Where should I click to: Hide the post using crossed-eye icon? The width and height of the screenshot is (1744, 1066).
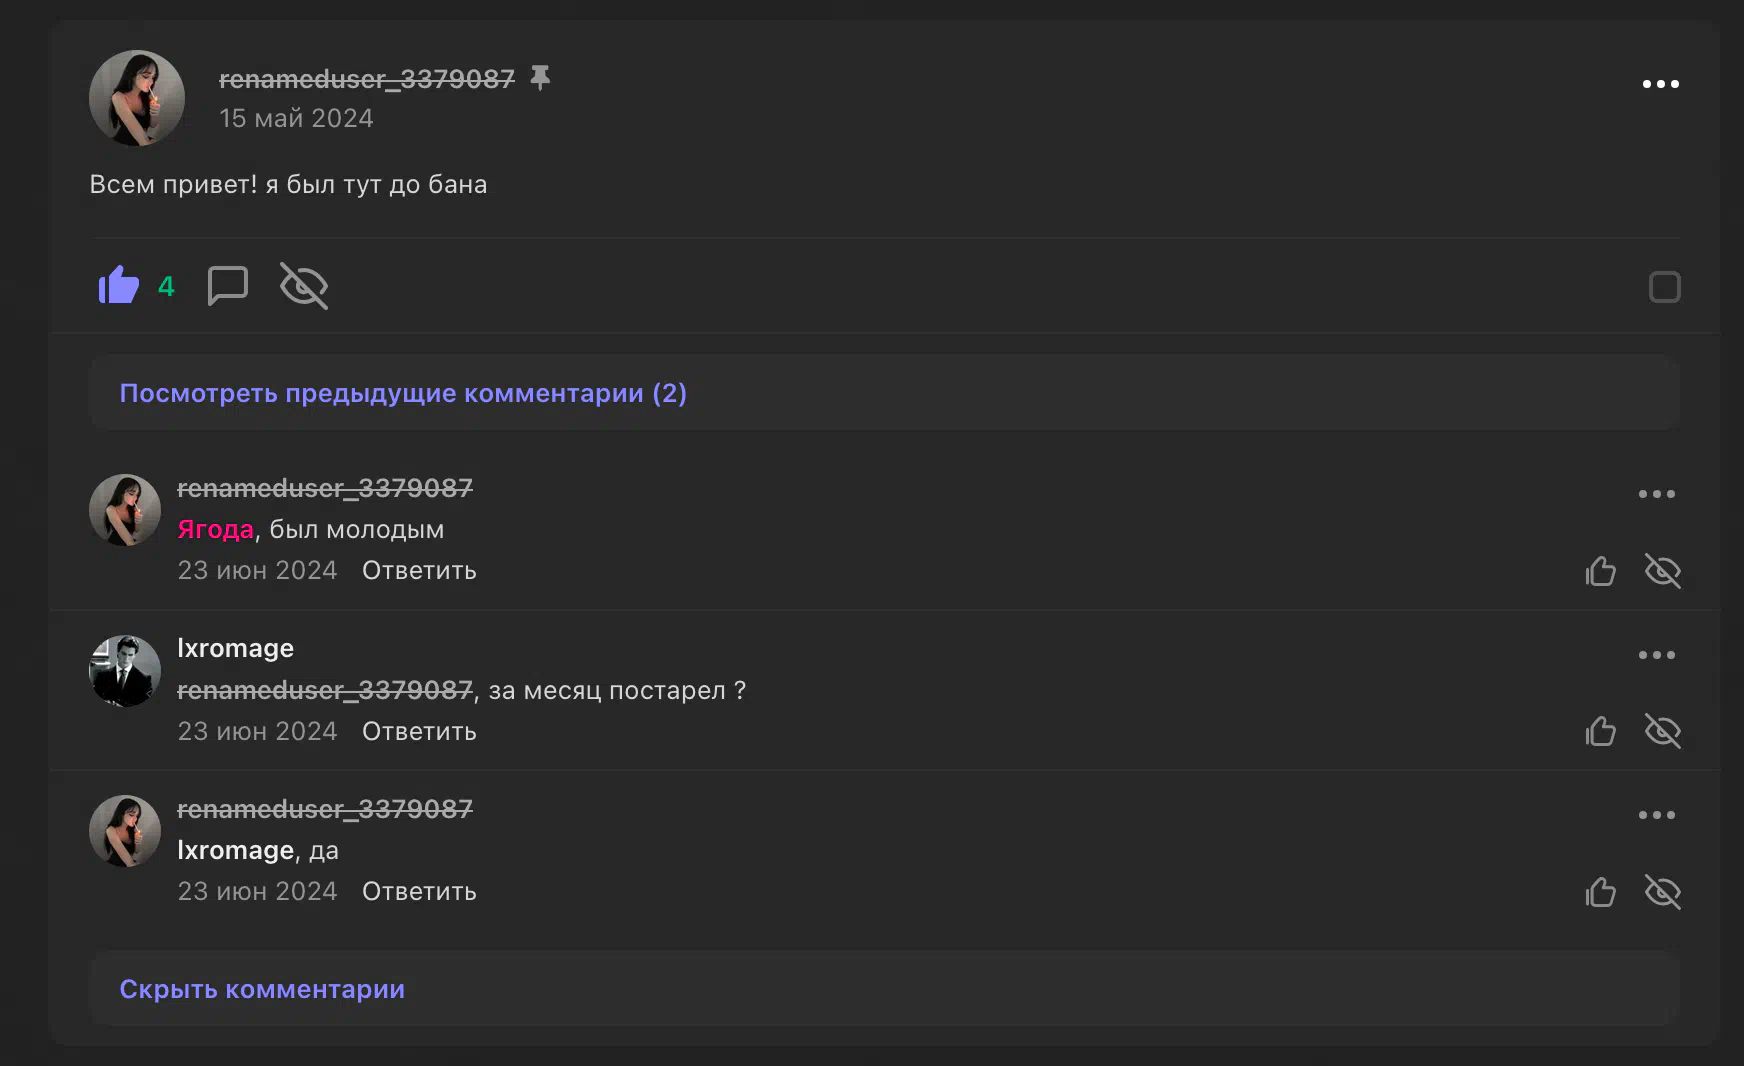304,286
